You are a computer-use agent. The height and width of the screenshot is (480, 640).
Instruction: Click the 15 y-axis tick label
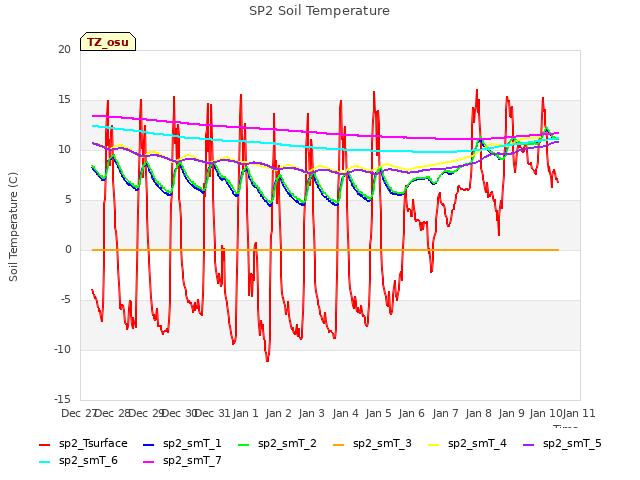coord(64,100)
